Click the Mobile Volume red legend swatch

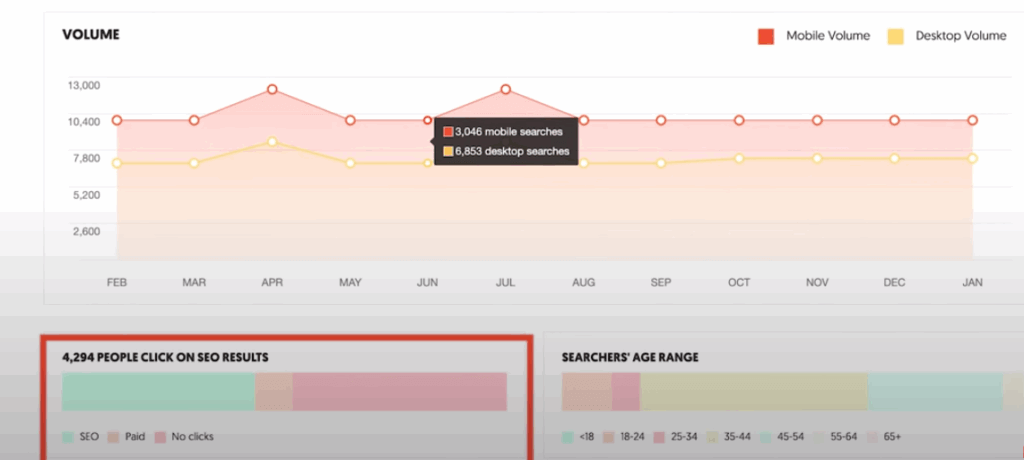click(766, 36)
